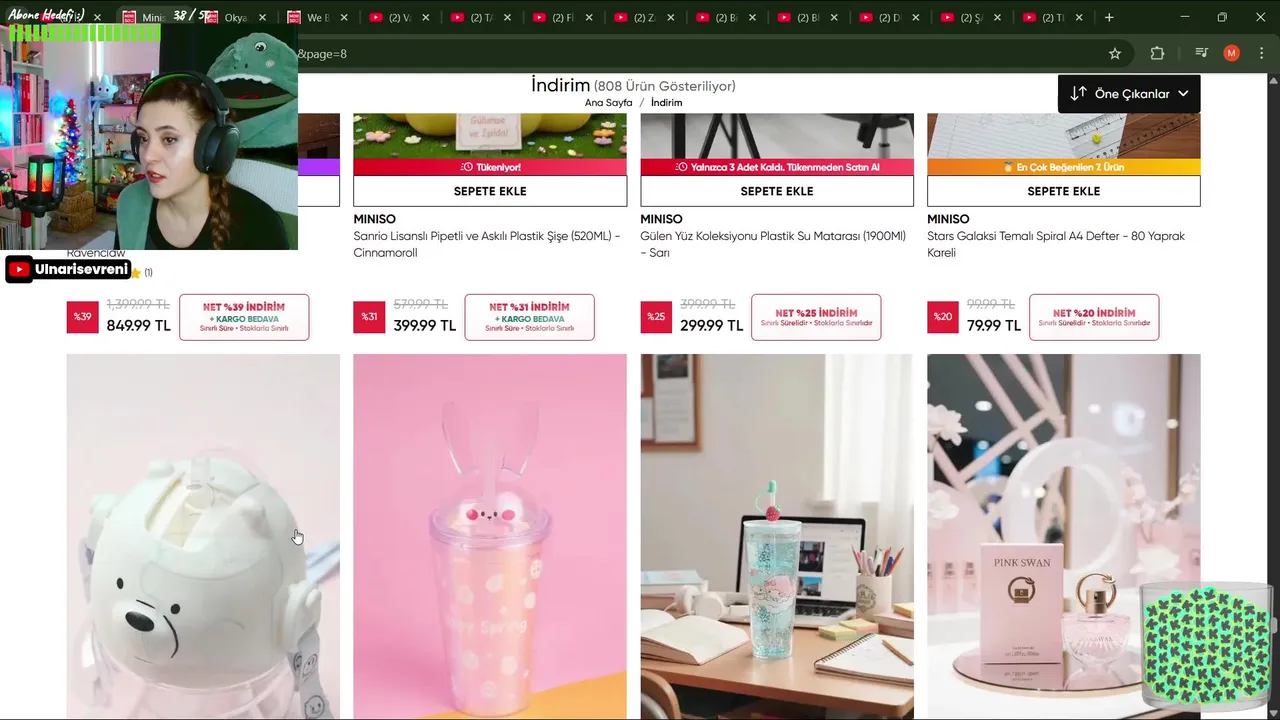Close the 'We B' browser tab

[x=344, y=18]
